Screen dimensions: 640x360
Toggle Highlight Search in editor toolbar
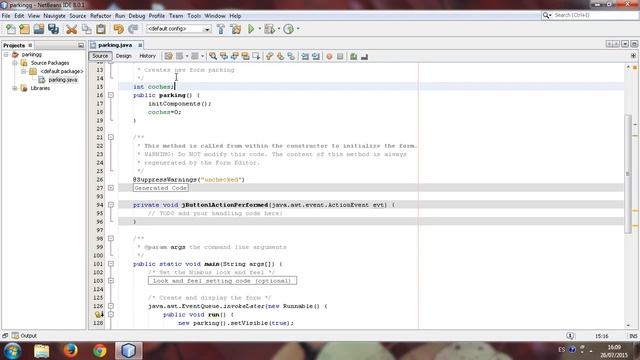[245, 56]
